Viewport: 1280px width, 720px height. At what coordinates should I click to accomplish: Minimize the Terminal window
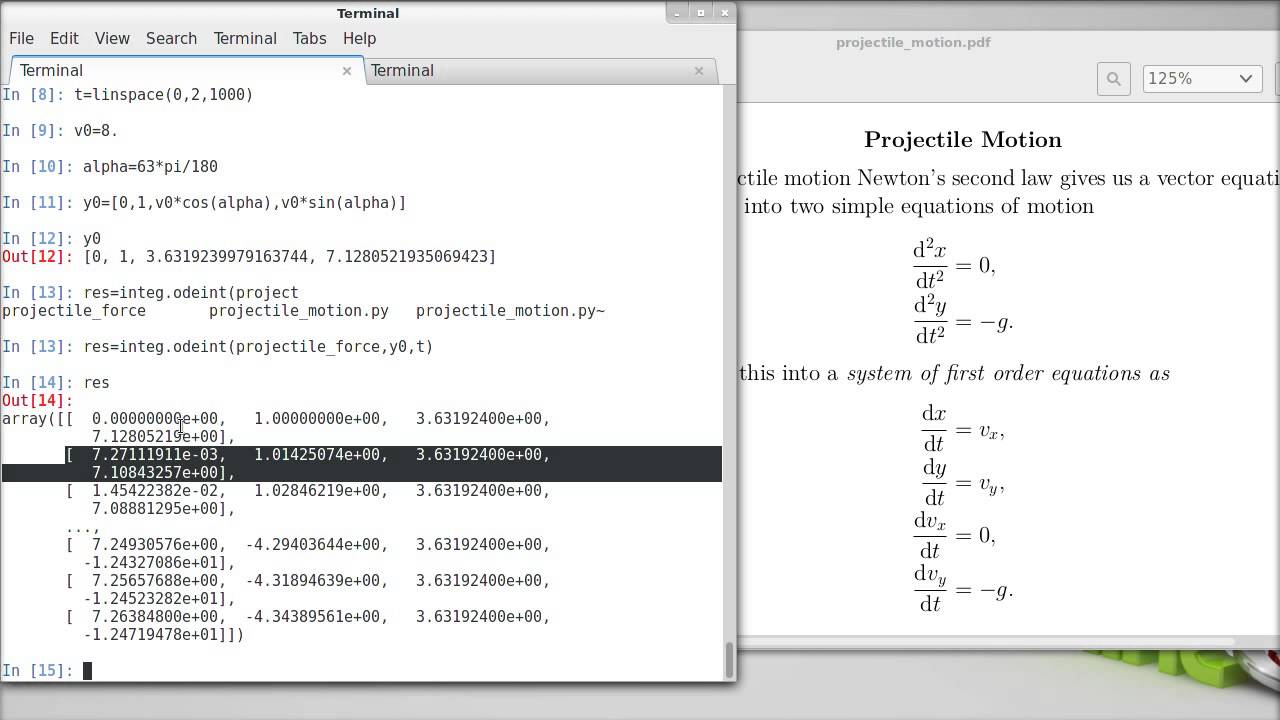pyautogui.click(x=677, y=13)
